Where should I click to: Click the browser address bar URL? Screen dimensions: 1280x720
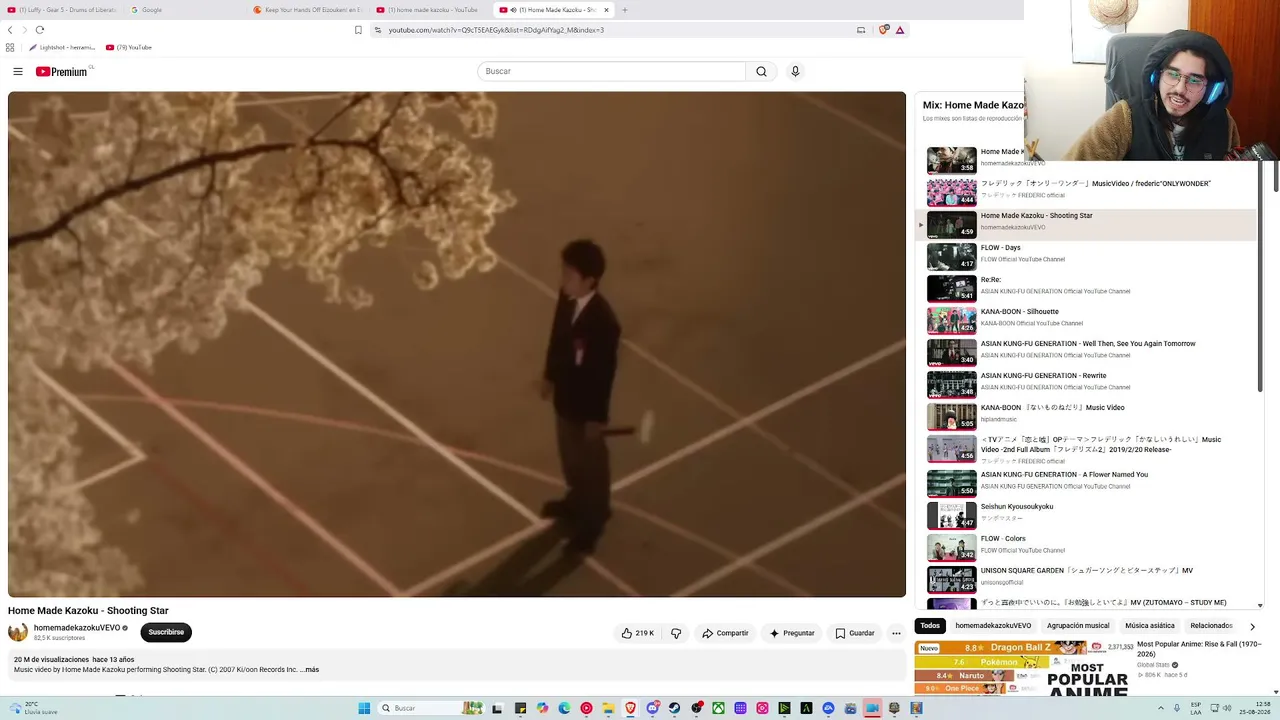pos(496,30)
